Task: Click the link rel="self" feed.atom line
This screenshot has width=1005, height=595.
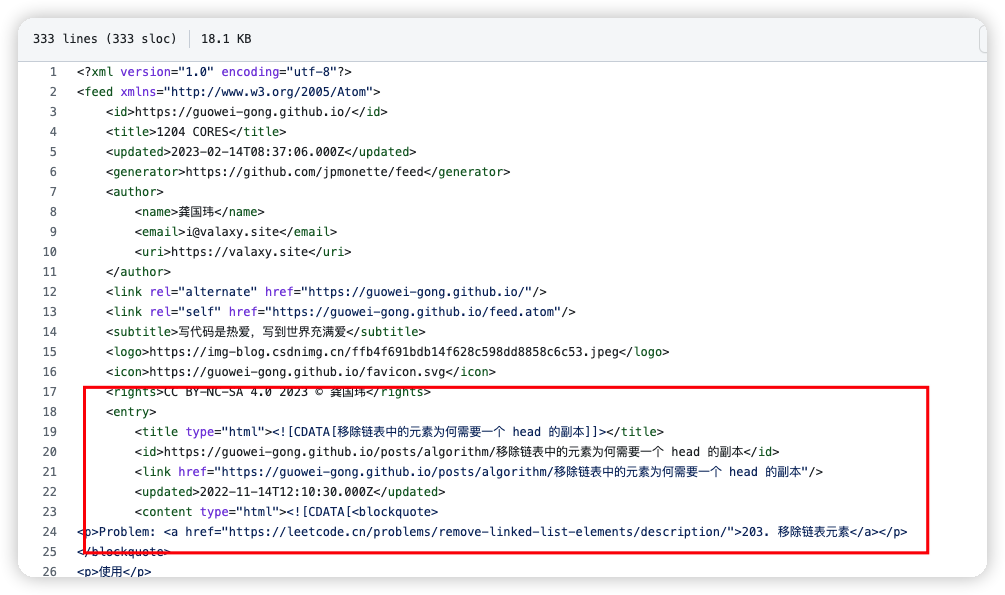Action: (x=340, y=312)
